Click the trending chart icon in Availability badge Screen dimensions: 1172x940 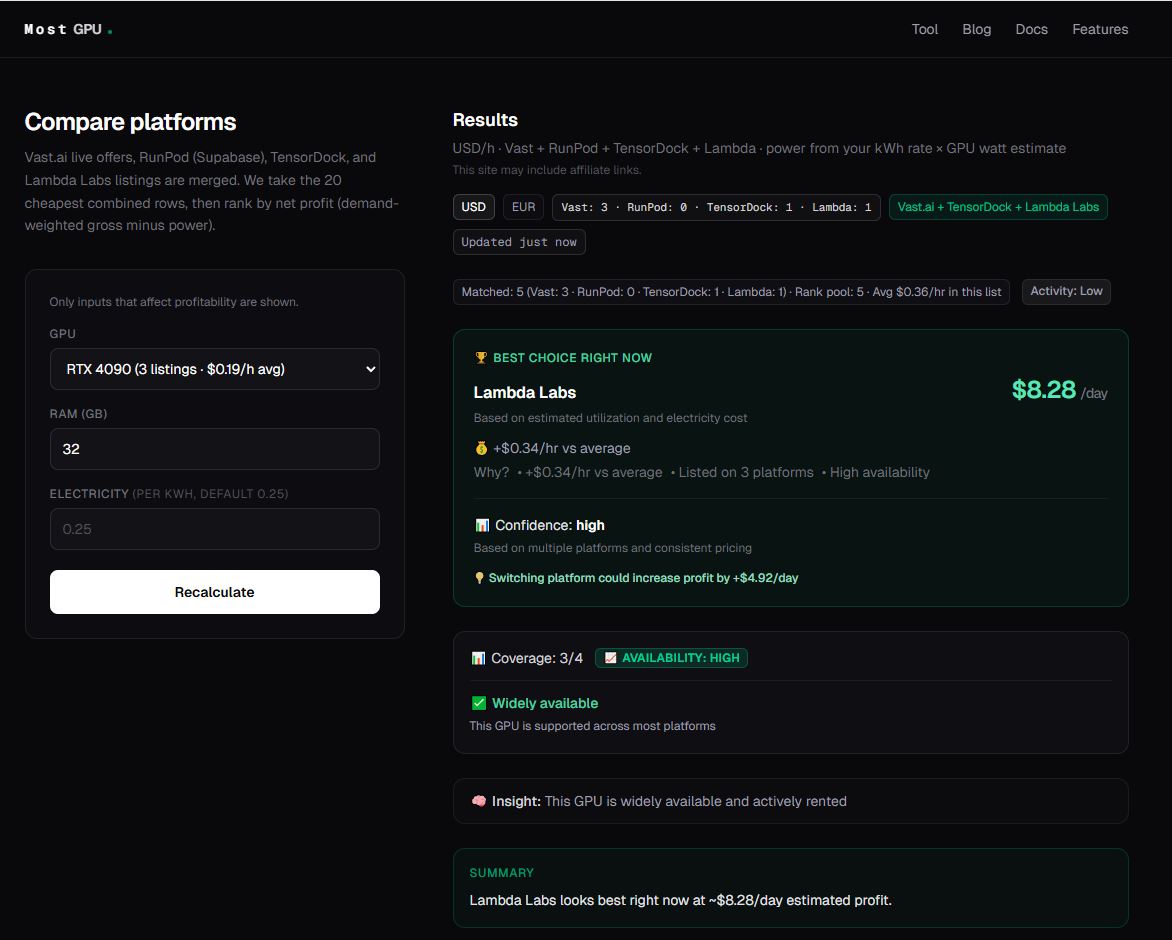point(611,658)
